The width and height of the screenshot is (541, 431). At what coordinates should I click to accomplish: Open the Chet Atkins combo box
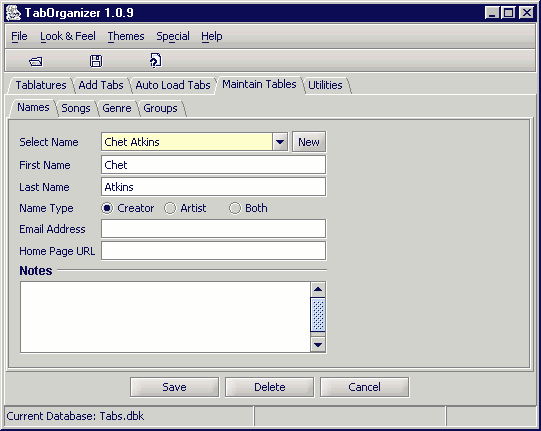(x=195, y=142)
